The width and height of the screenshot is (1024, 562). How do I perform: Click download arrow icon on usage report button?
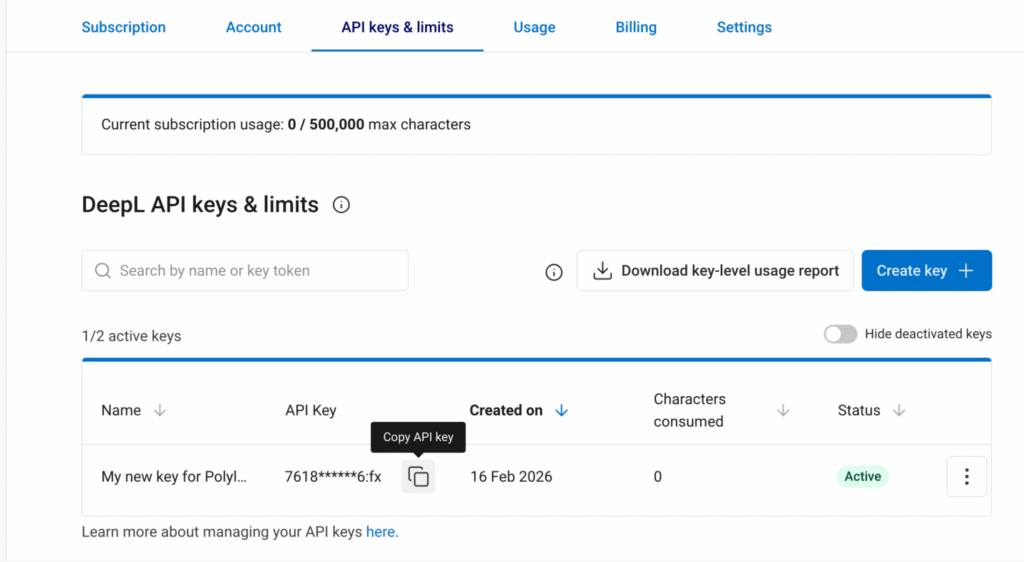[602, 270]
